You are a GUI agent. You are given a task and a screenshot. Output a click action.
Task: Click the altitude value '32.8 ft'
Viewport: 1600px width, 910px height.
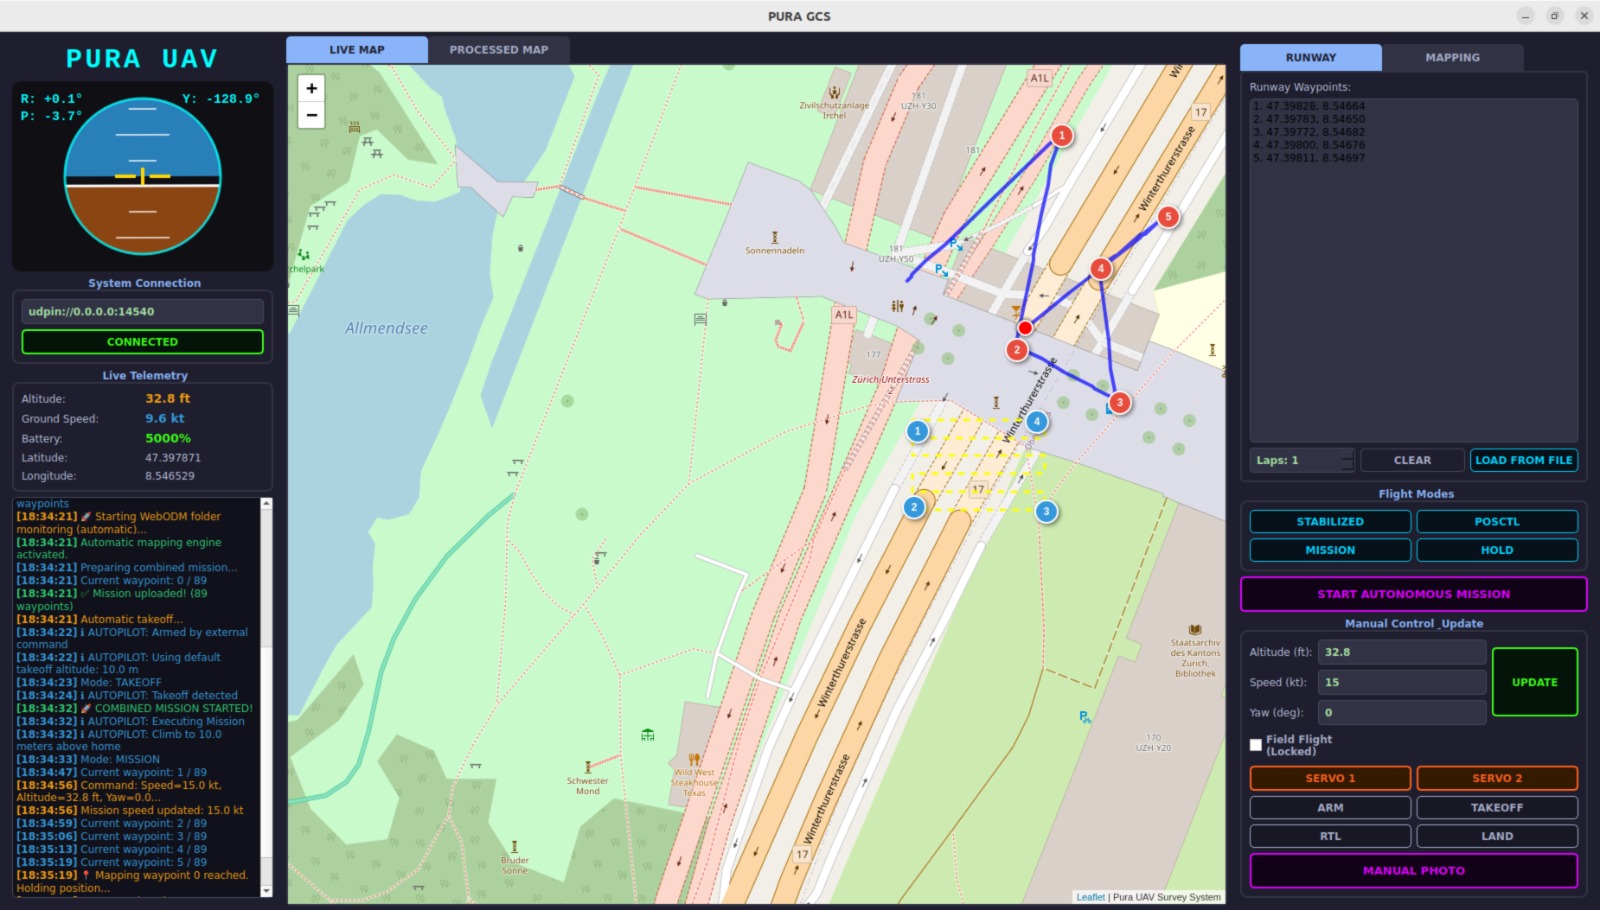coord(168,398)
